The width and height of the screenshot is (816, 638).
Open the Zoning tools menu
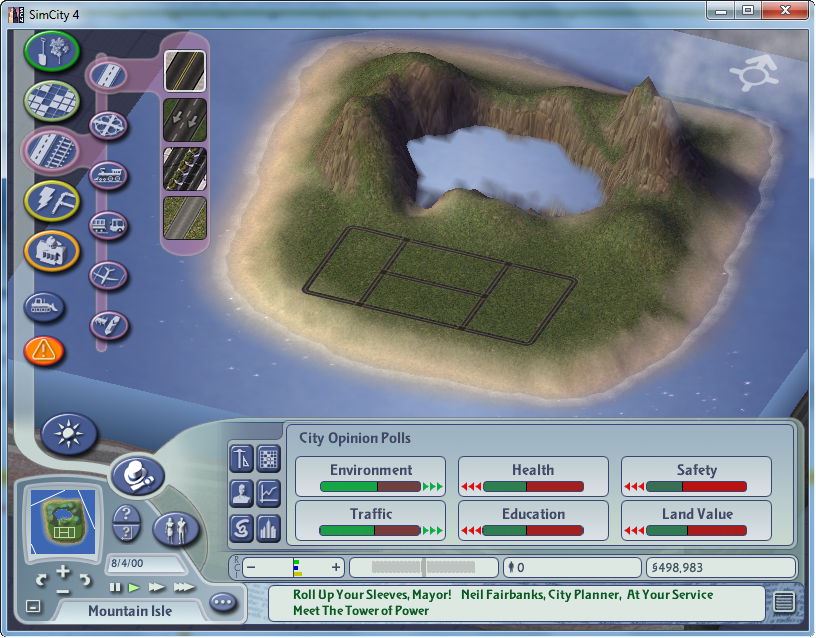coord(51,100)
